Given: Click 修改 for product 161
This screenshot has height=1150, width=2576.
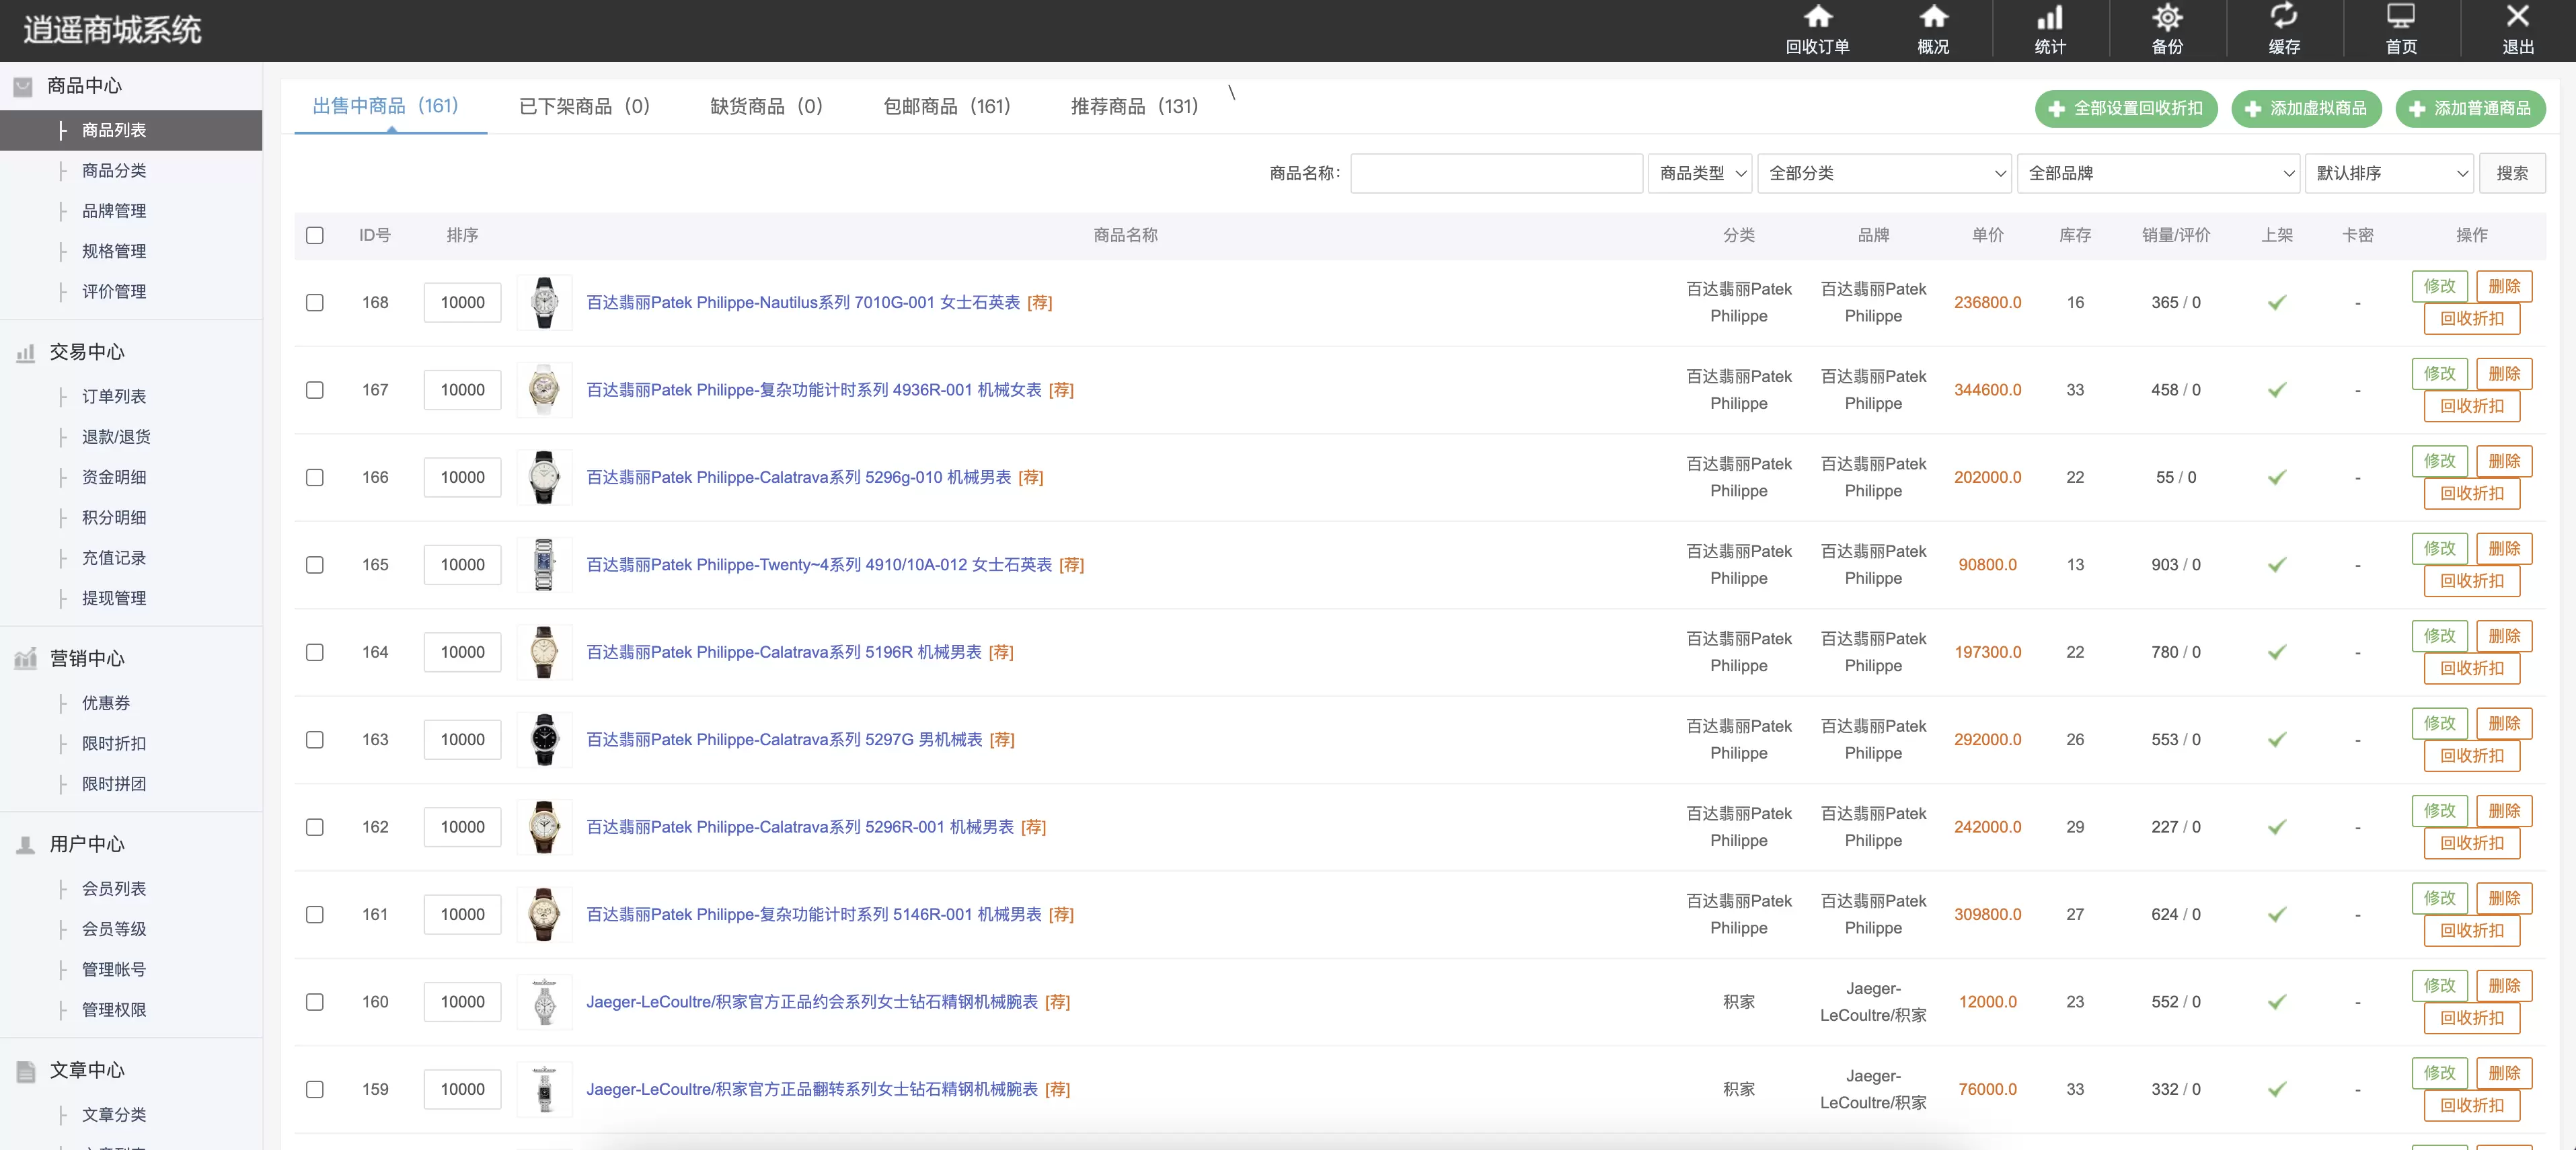Looking at the screenshot, I should tap(2439, 898).
